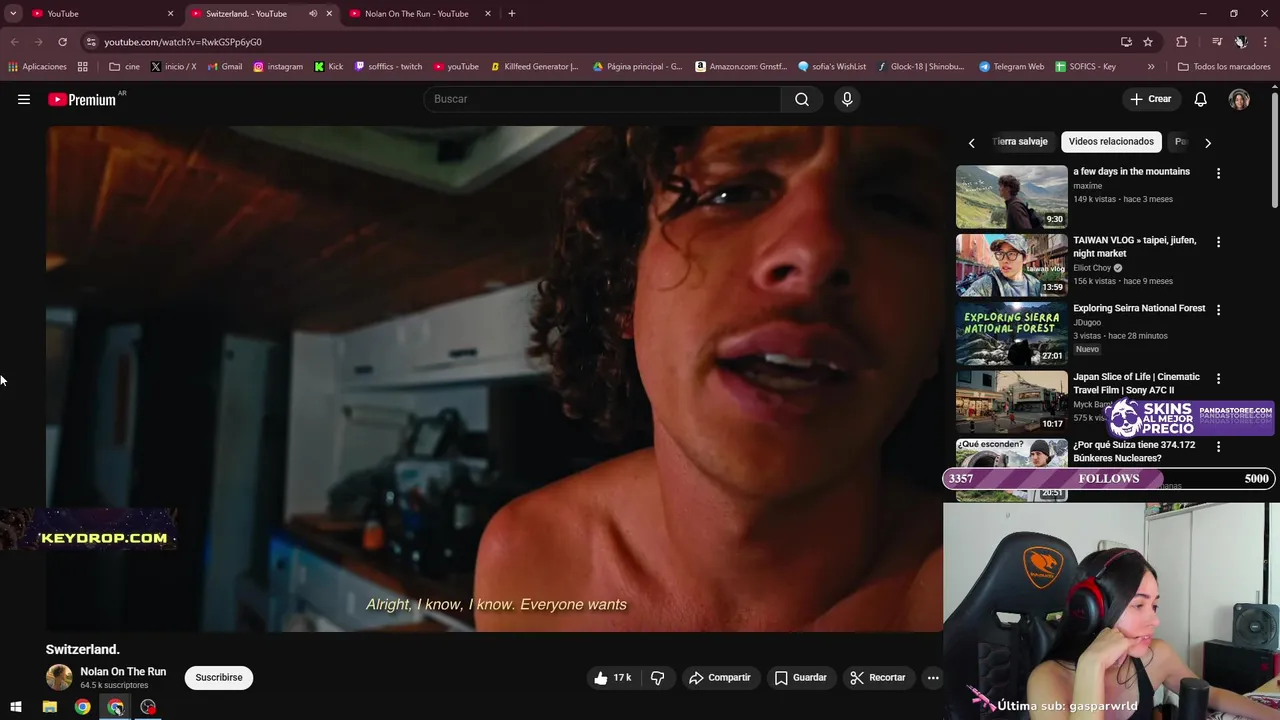
Task: Select the Videos relacionados chip
Action: 1111,142
